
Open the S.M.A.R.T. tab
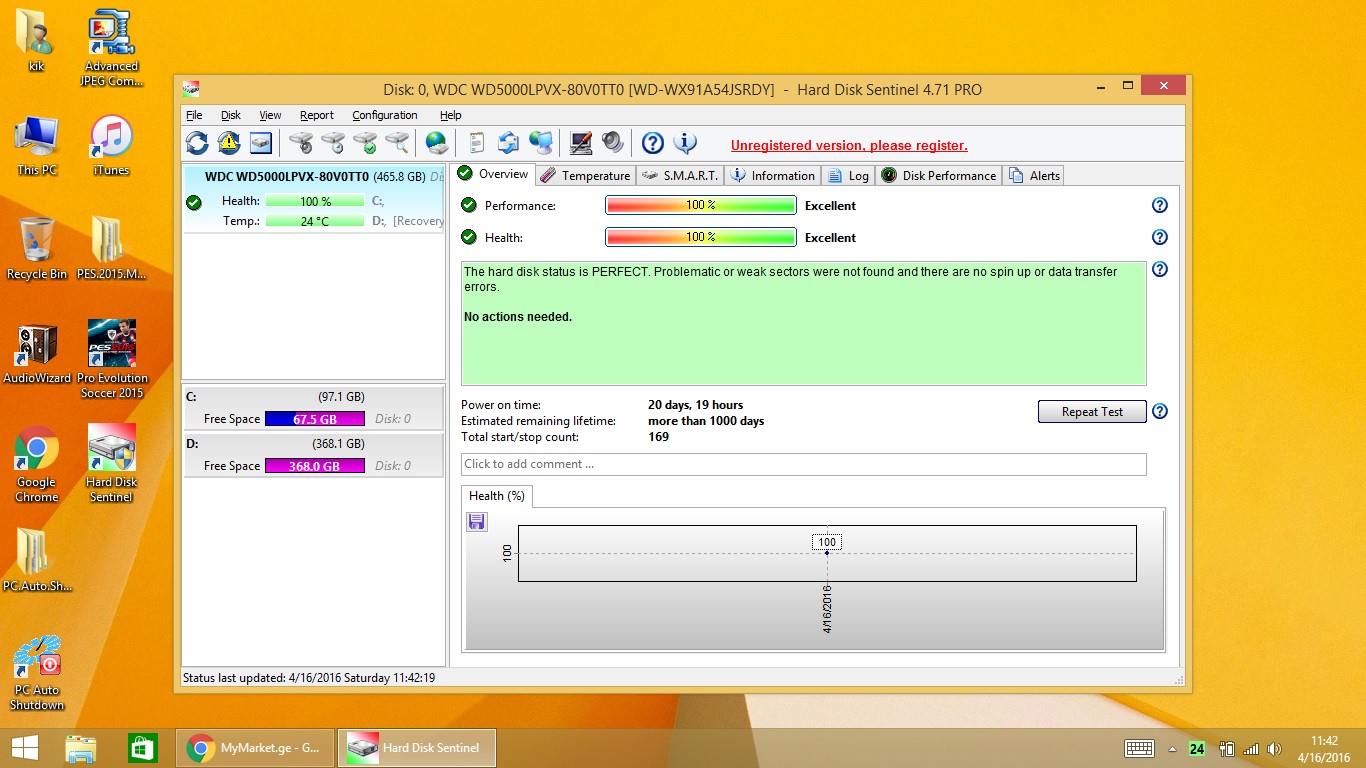tap(680, 175)
